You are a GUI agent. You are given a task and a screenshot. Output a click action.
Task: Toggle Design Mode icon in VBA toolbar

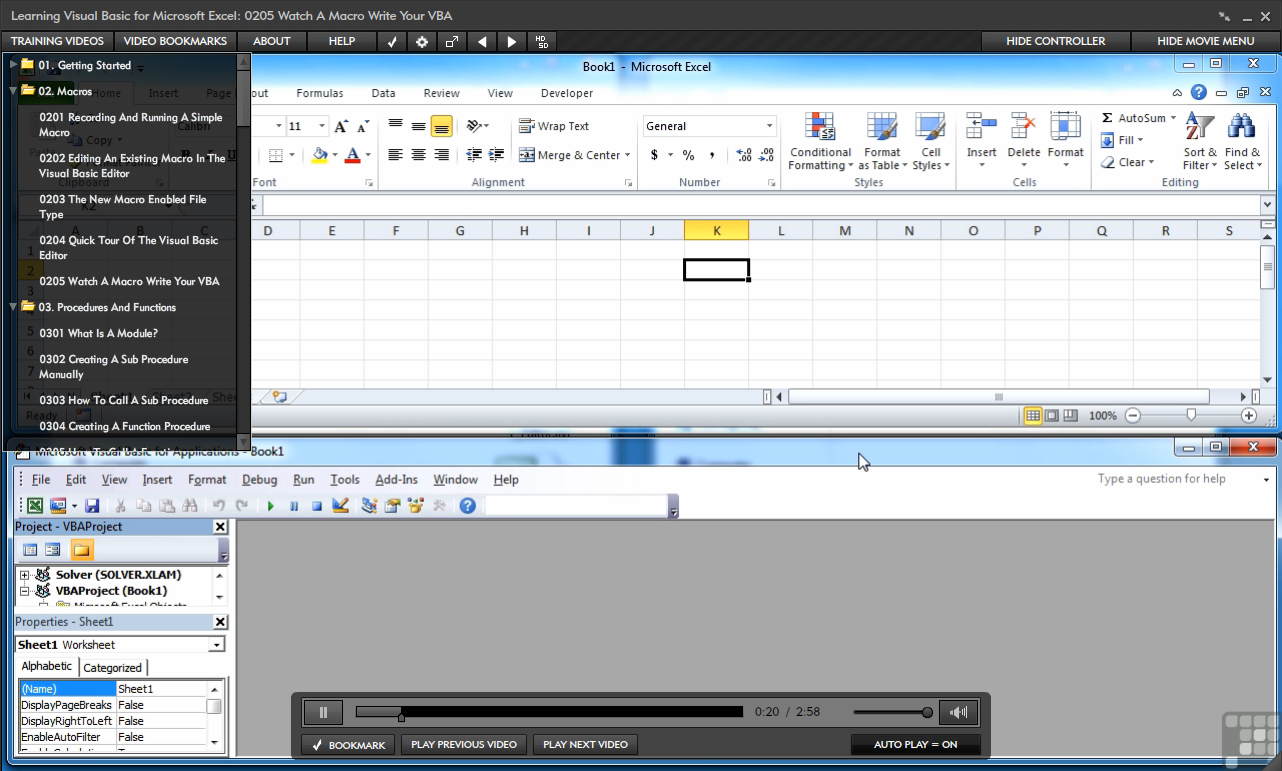pos(340,506)
